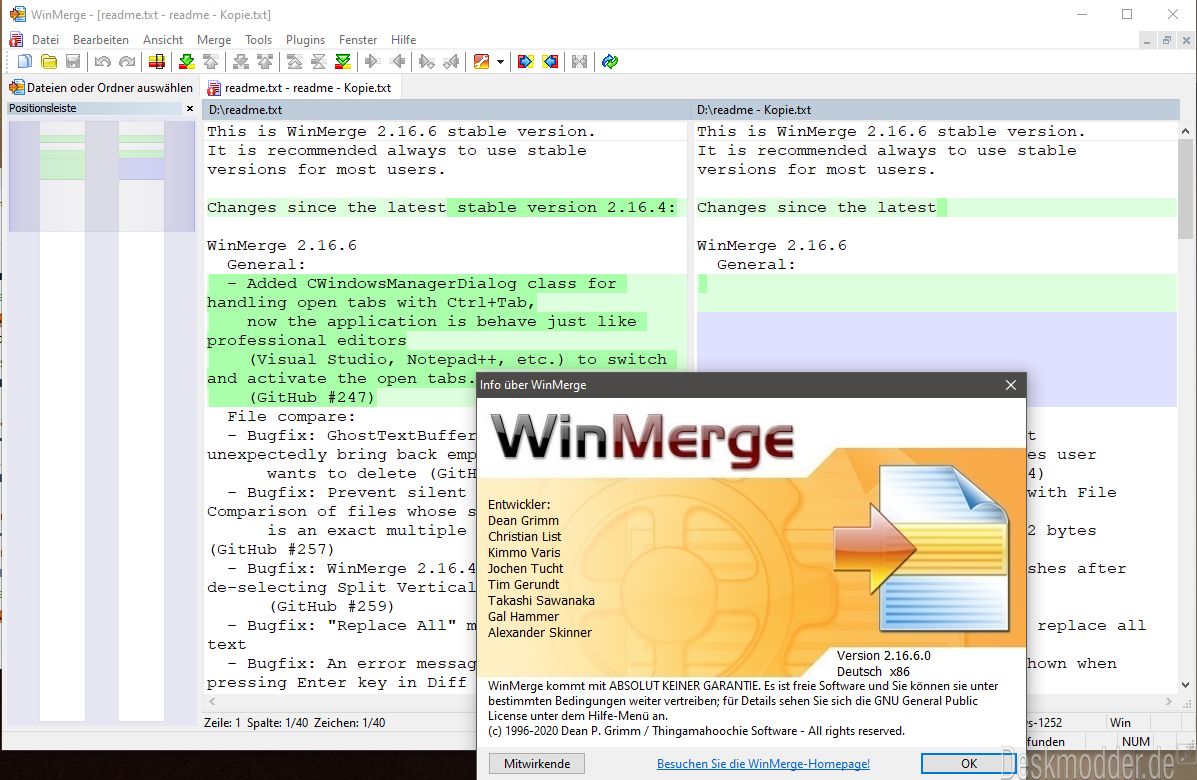Copy all differences to the right
The image size is (1197, 780).
[x=525, y=62]
